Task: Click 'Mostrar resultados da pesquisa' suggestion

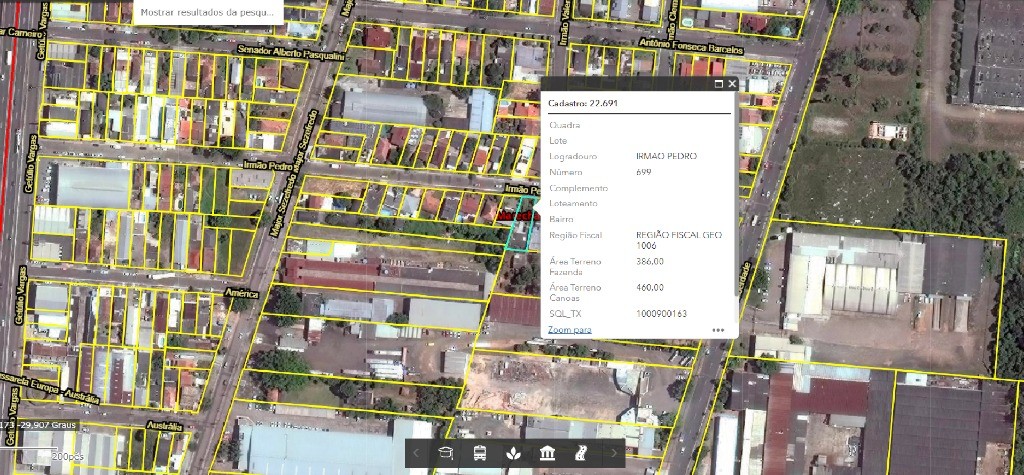Action: (x=207, y=13)
